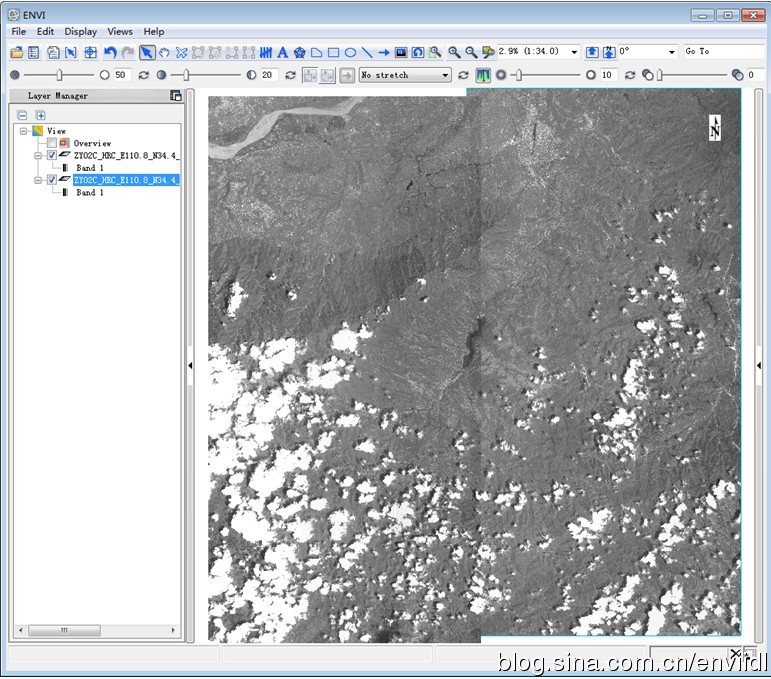The height and width of the screenshot is (679, 771).
Task: Select the Text Annotation tool
Action: pos(283,52)
